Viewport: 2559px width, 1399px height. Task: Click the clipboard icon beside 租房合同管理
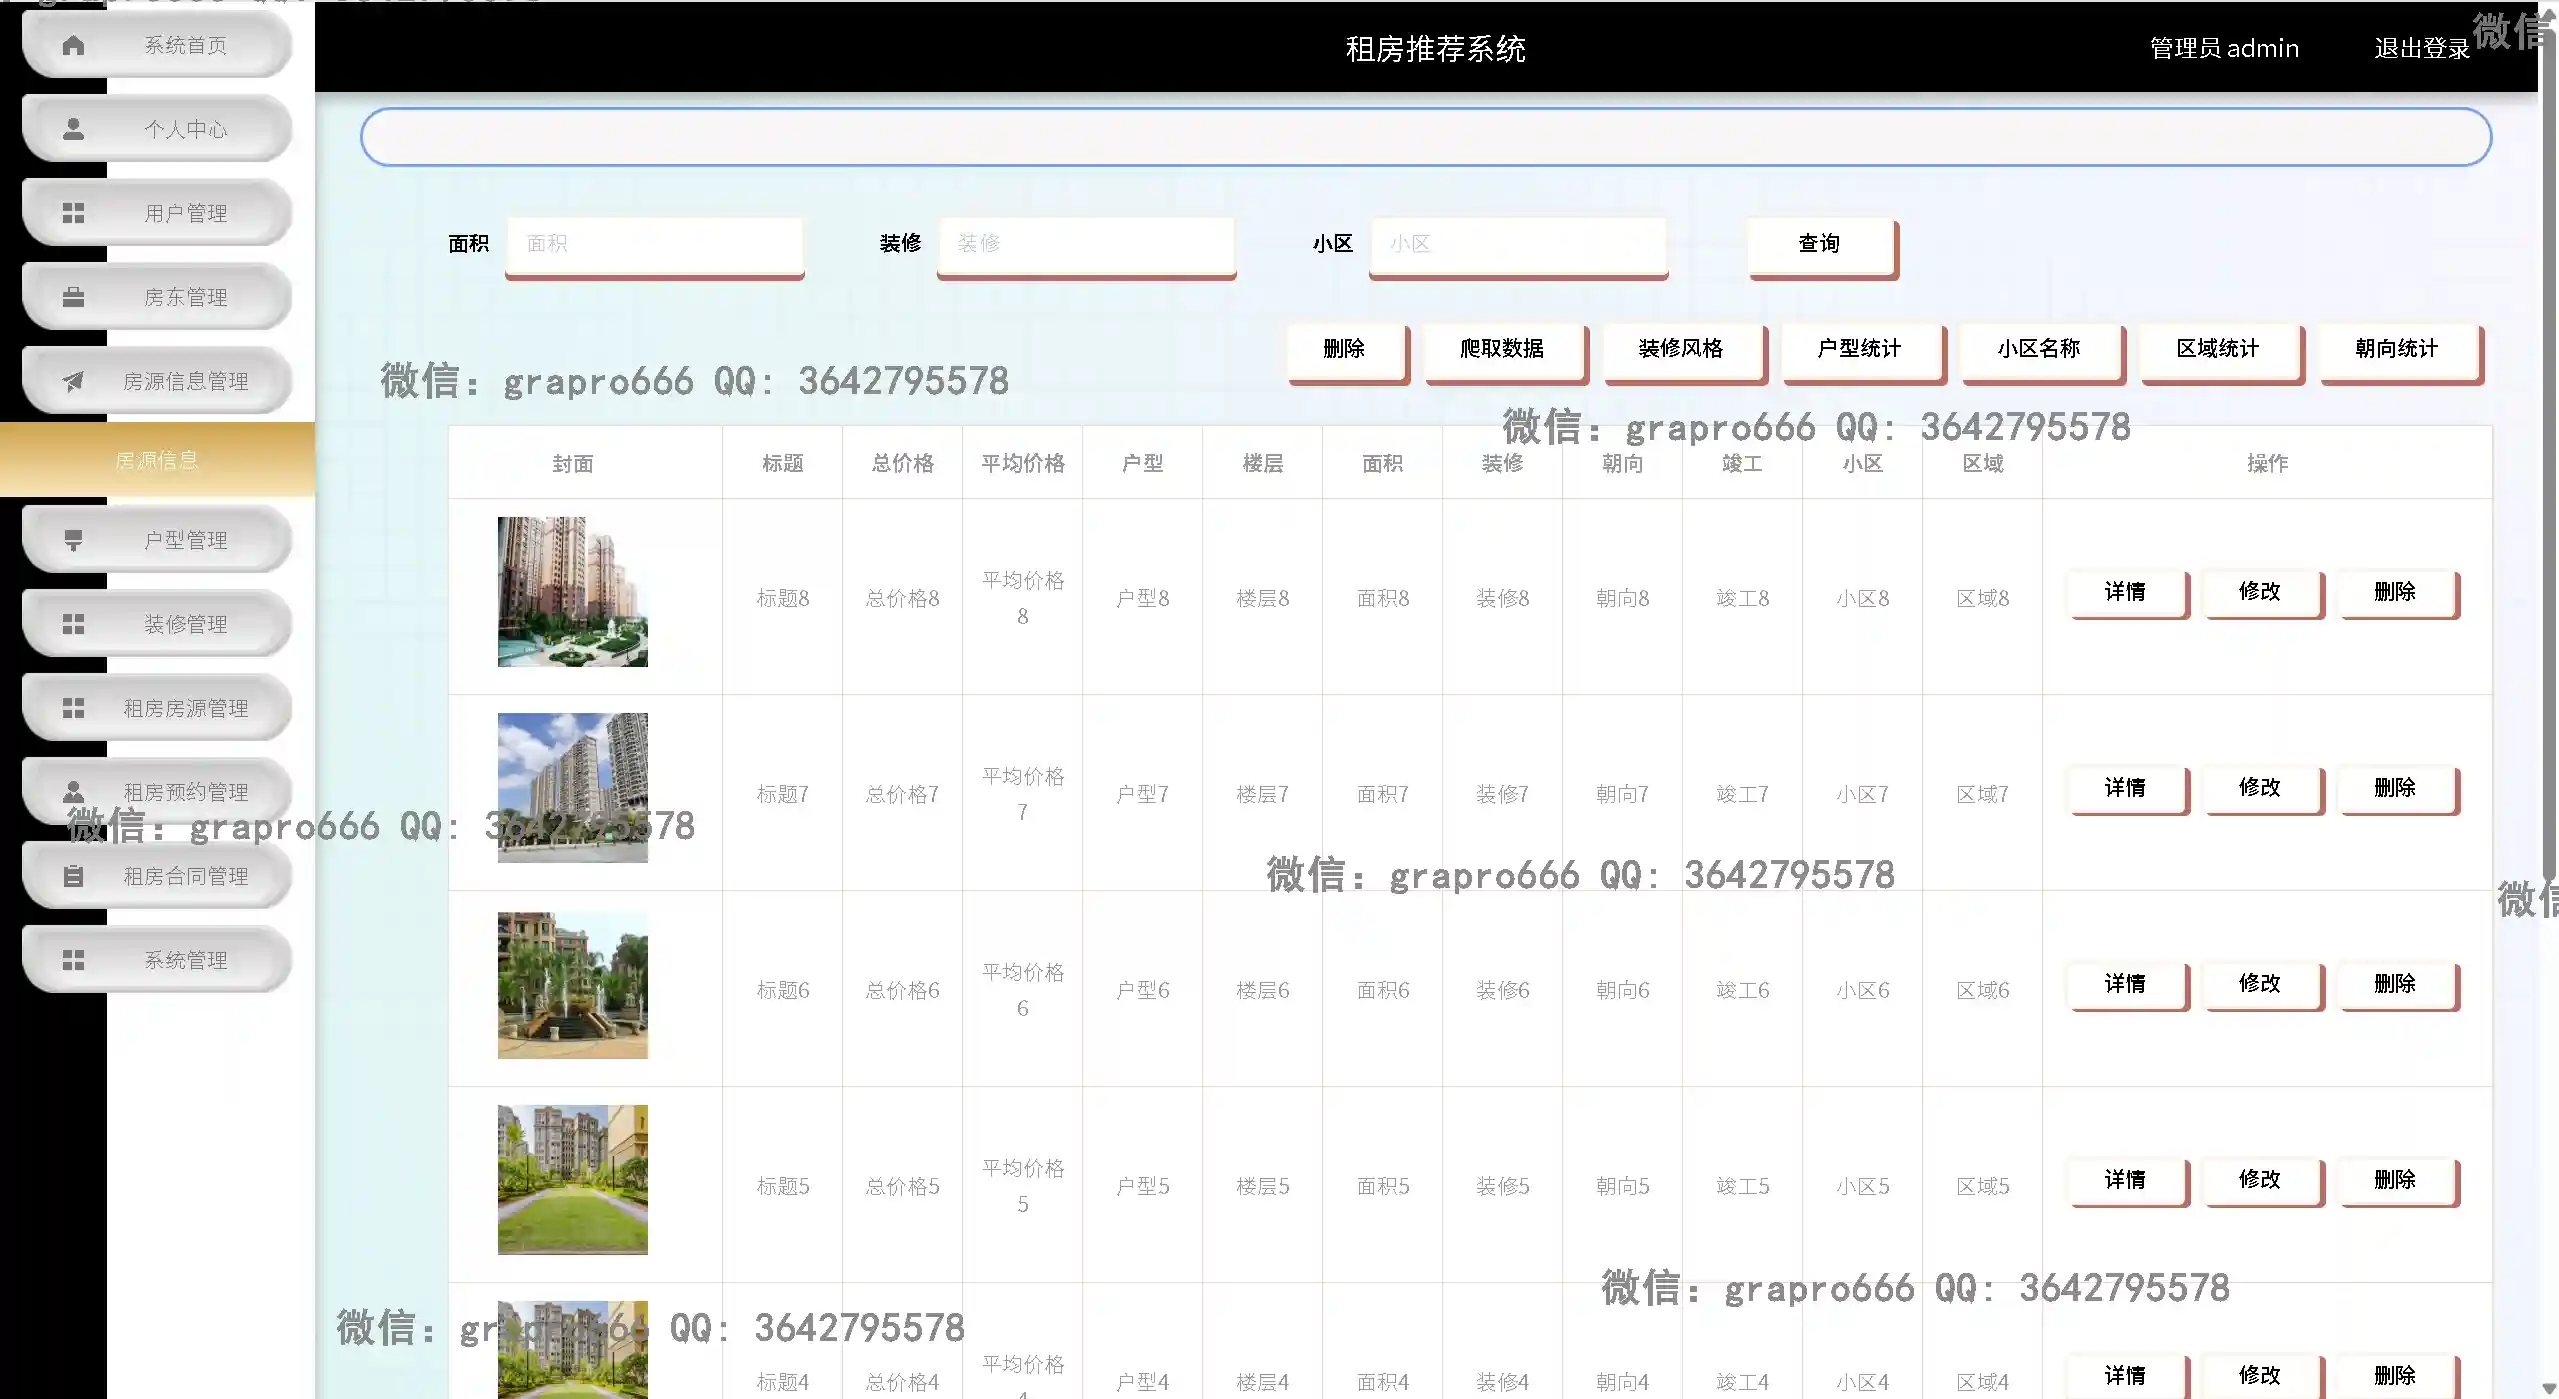click(x=73, y=876)
